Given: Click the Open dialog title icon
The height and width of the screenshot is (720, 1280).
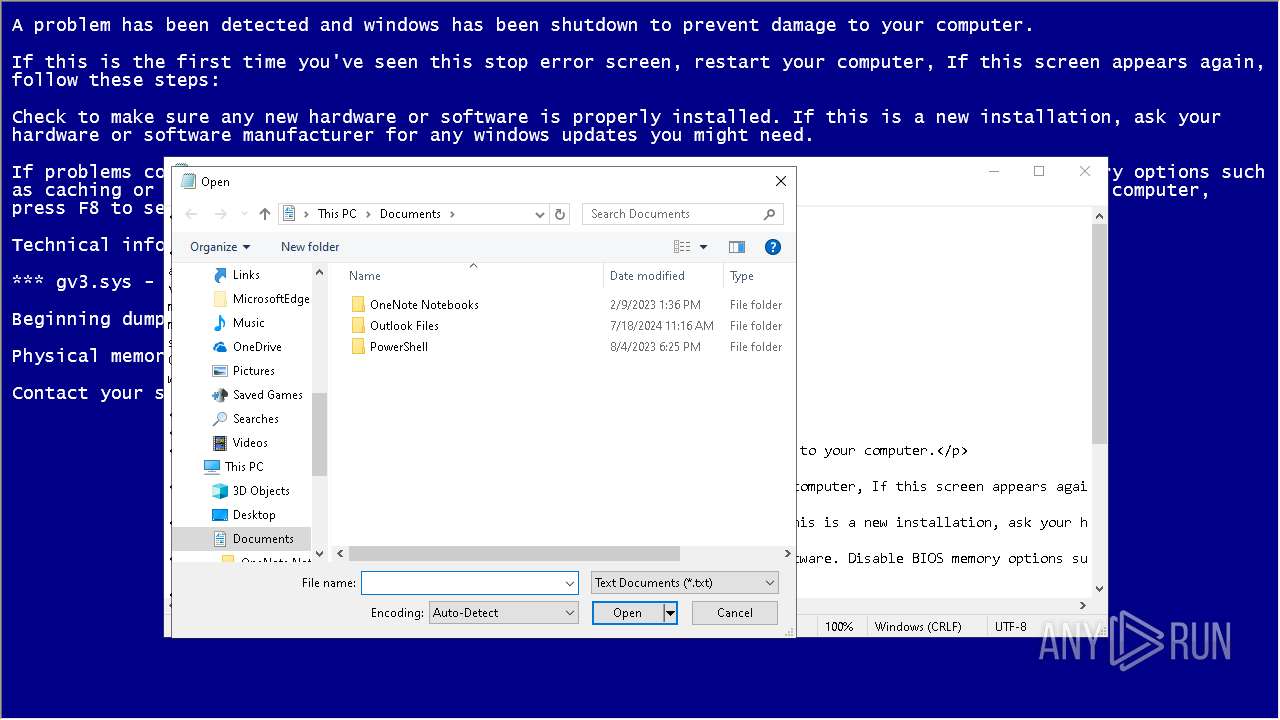Looking at the screenshot, I should pyautogui.click(x=188, y=181).
